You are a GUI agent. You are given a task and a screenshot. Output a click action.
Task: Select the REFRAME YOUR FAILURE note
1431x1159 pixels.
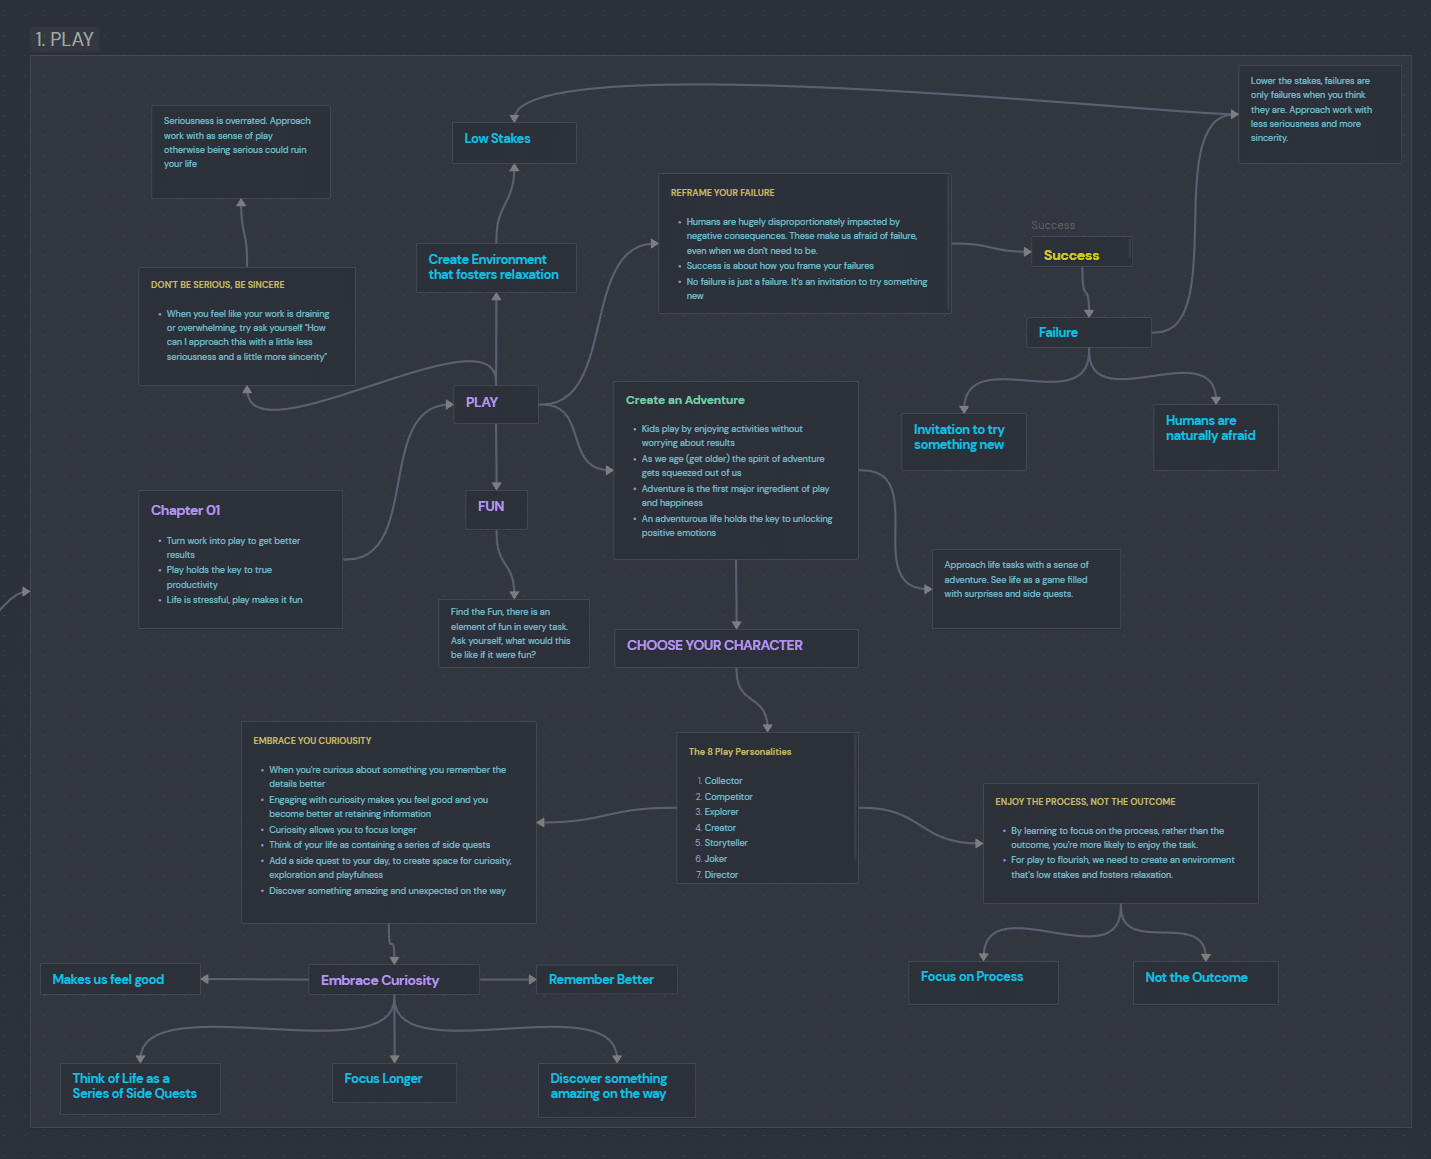(x=804, y=244)
